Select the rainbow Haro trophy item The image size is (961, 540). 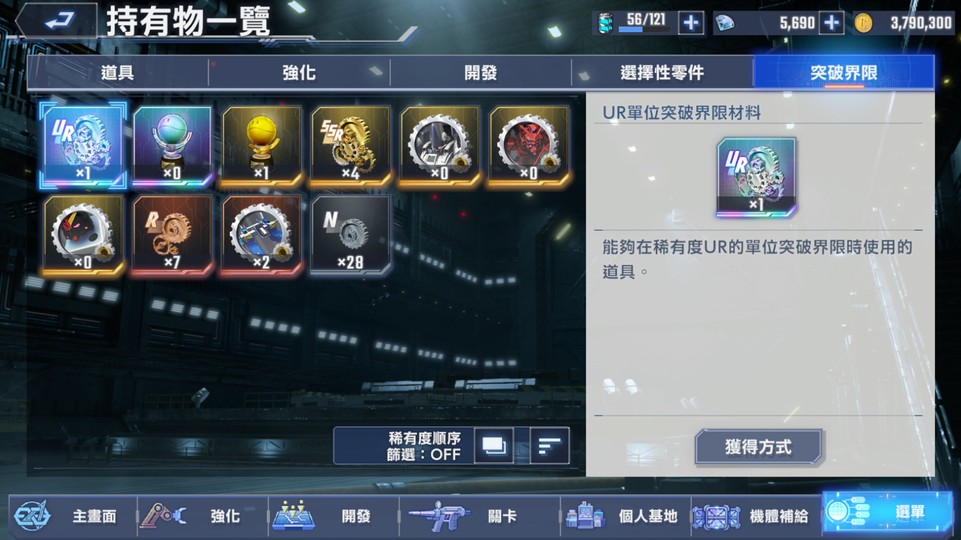pos(172,145)
